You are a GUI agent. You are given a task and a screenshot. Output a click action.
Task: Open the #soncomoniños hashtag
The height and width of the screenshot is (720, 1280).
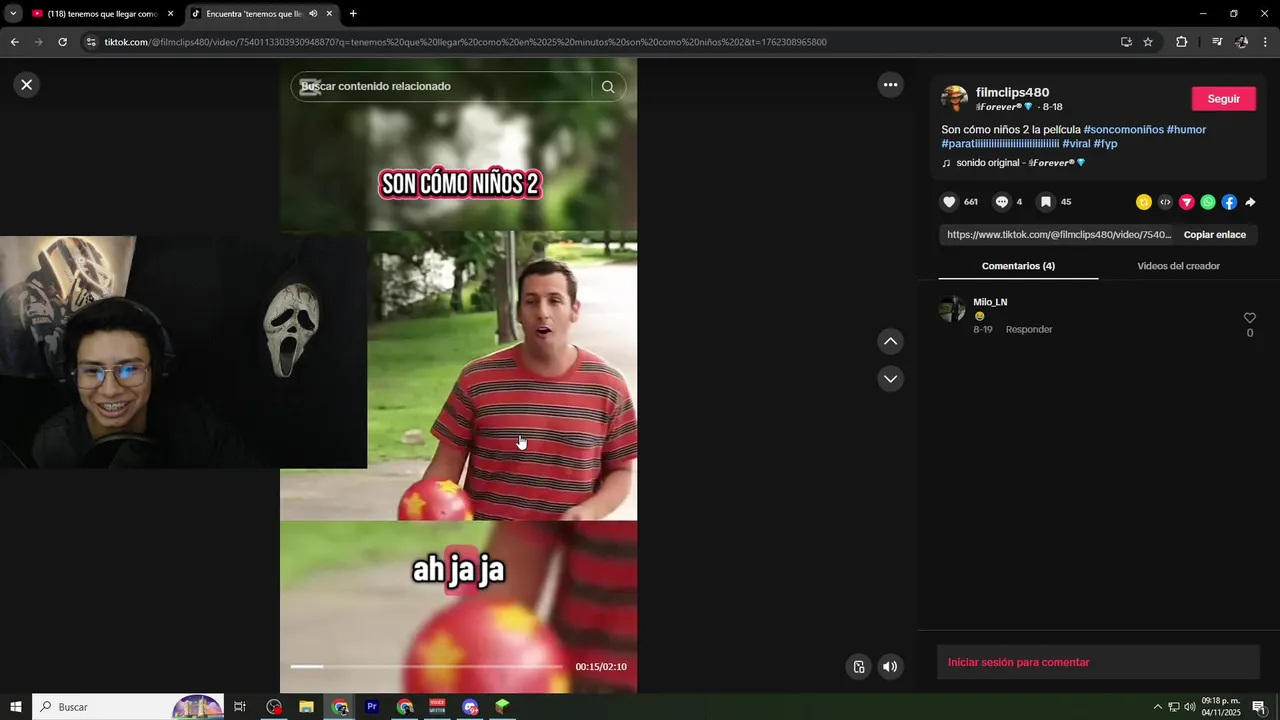pos(1123,130)
